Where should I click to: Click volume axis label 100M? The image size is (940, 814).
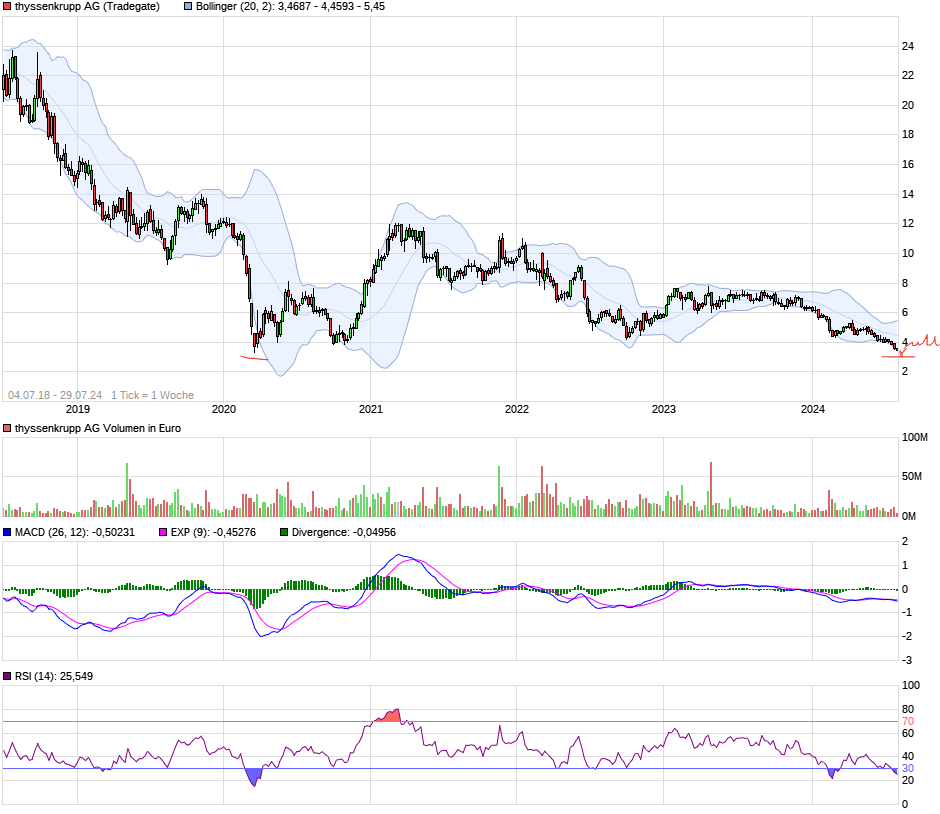(x=915, y=437)
